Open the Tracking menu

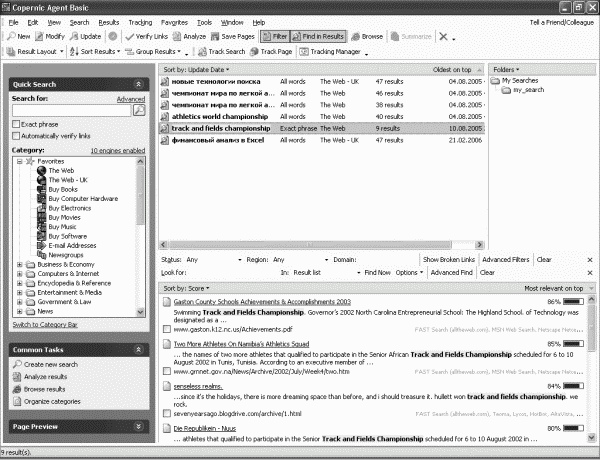[140, 23]
